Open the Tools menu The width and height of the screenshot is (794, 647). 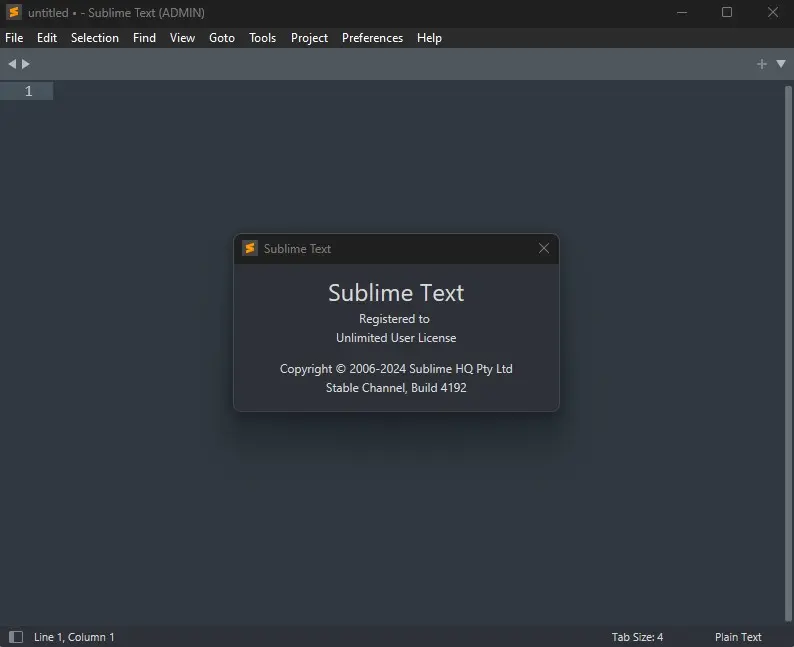click(263, 38)
